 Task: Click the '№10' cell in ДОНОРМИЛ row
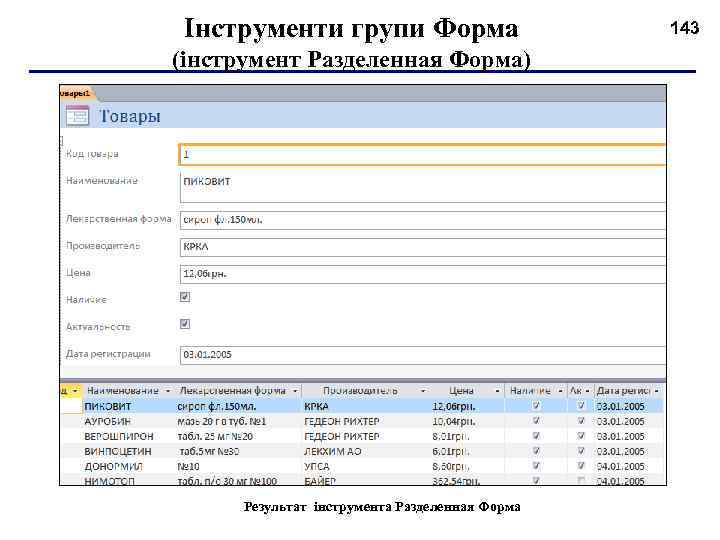tap(188, 467)
